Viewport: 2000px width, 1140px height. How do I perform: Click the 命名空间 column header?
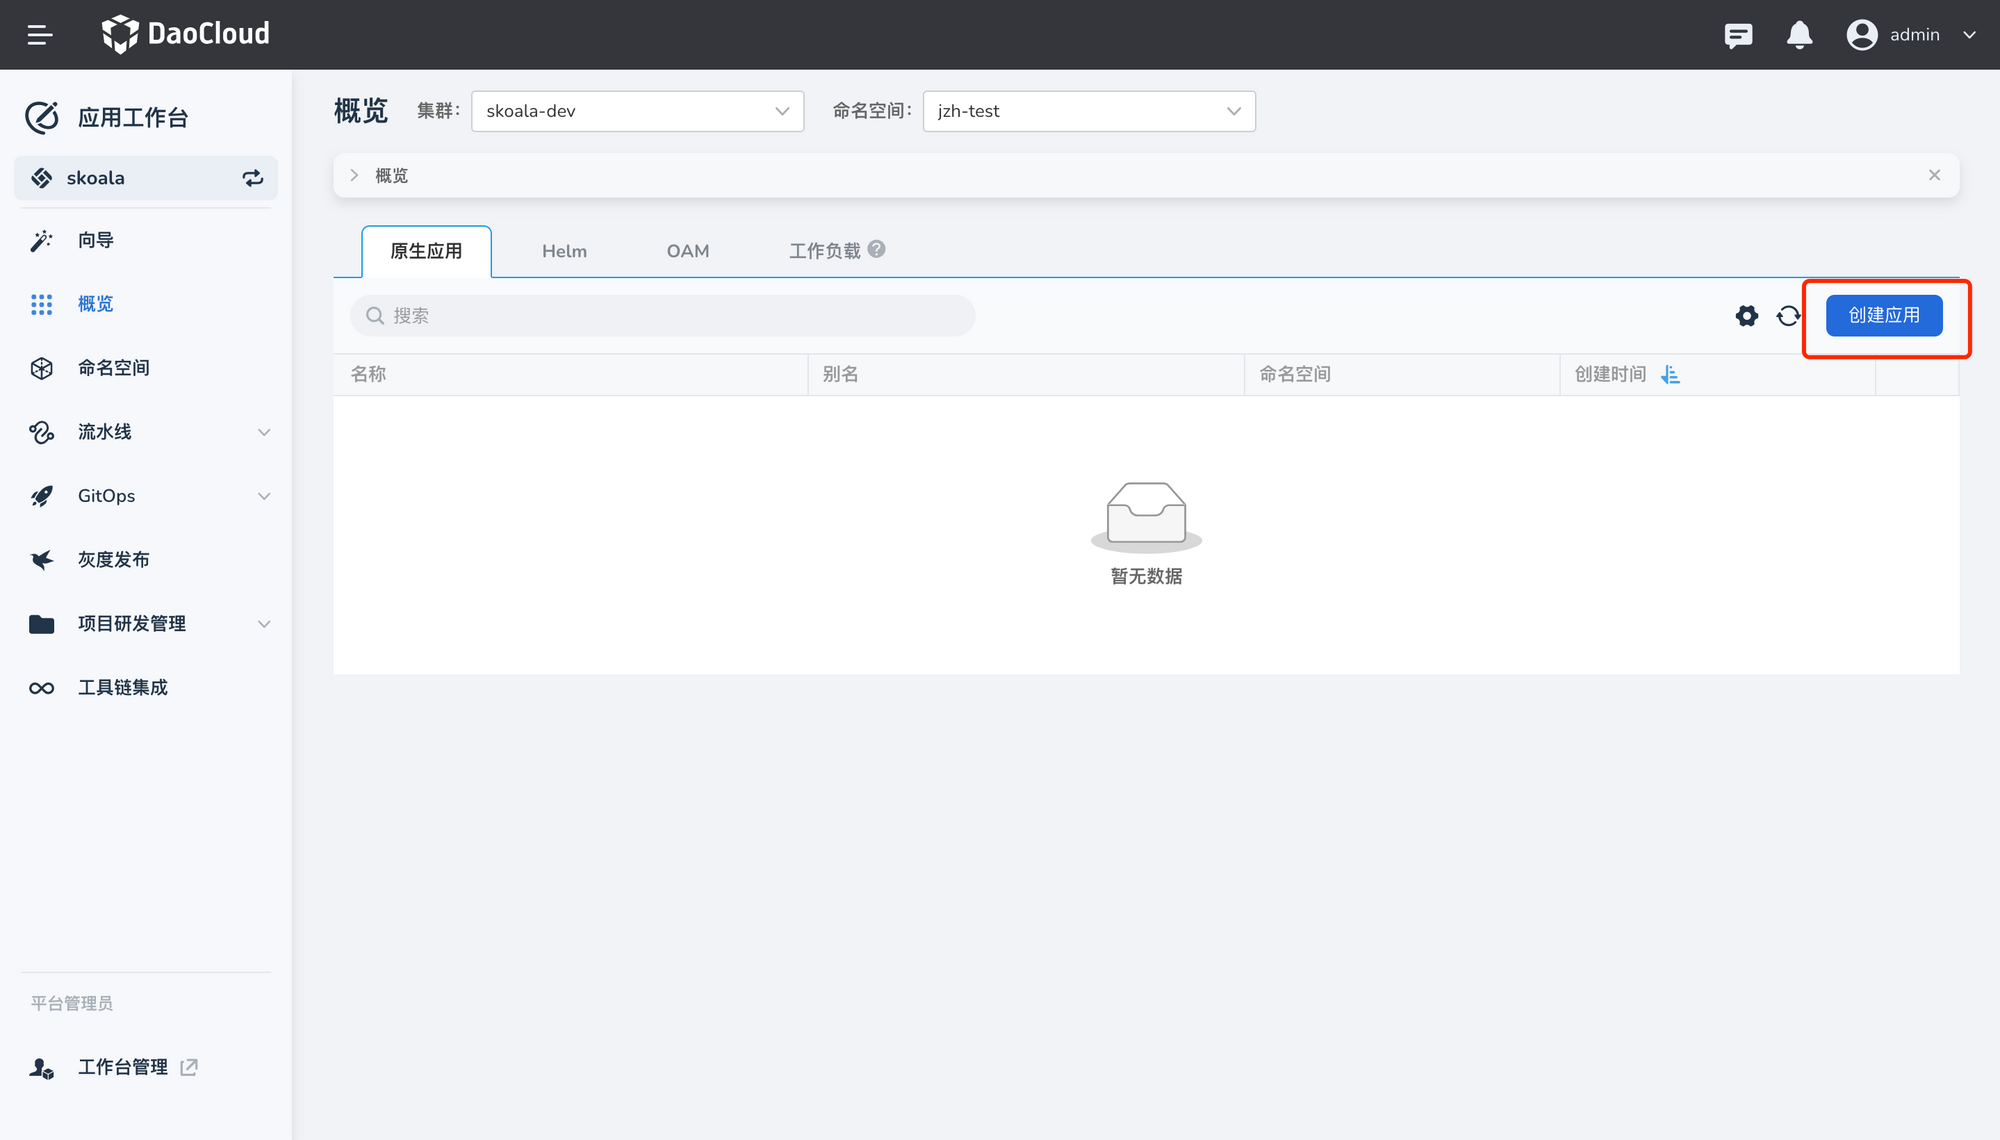pyautogui.click(x=1295, y=375)
